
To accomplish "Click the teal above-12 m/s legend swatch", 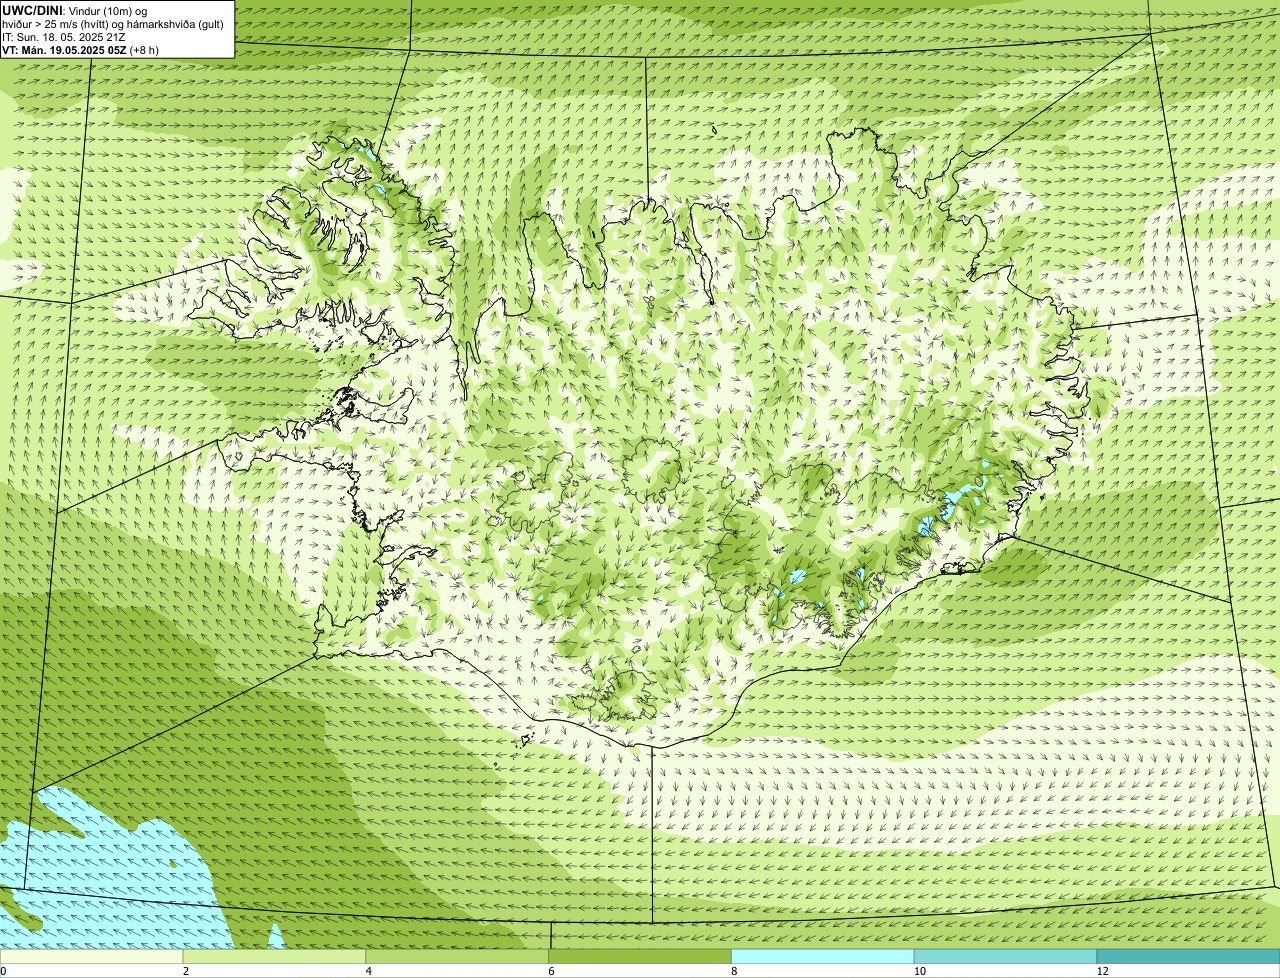I will click(x=1188, y=956).
